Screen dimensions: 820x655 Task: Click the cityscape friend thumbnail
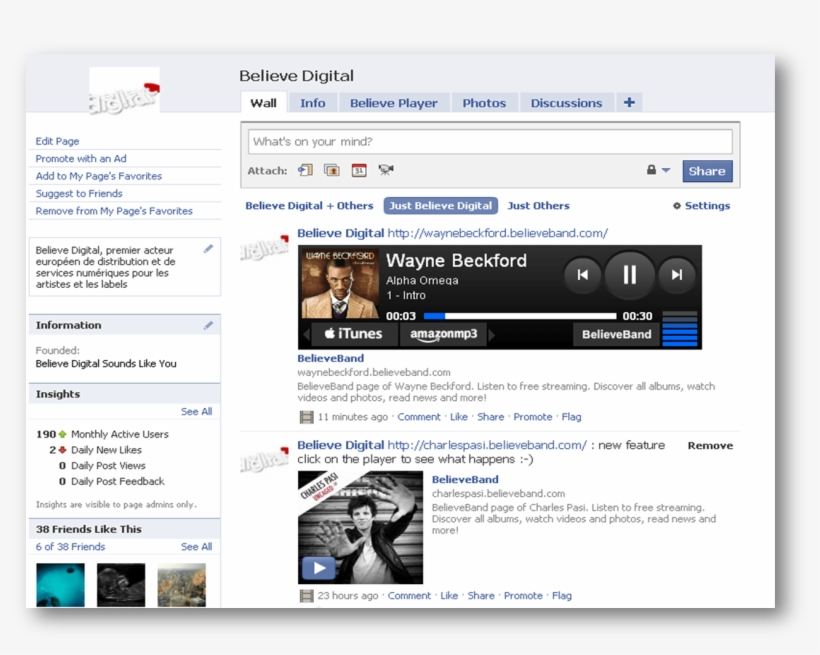[181, 585]
